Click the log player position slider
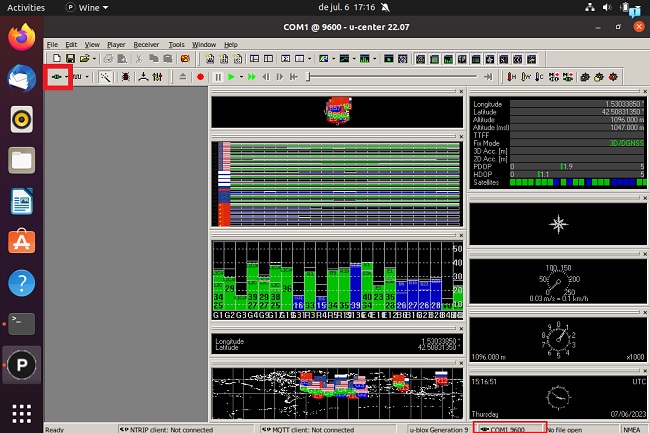The image size is (650, 433). (390, 77)
